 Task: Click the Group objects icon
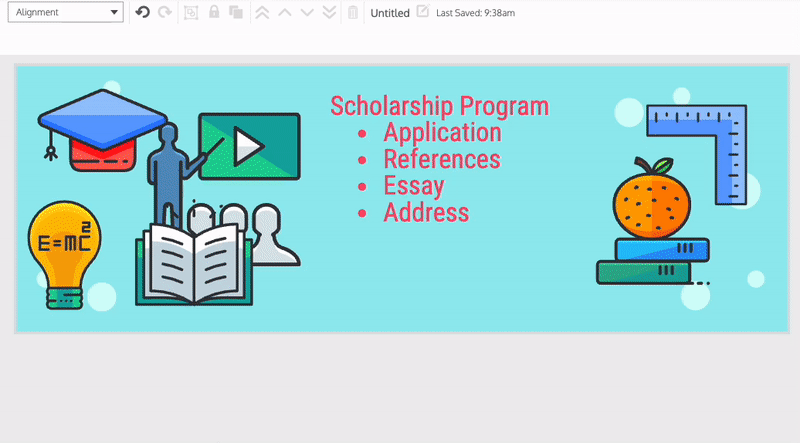191,13
